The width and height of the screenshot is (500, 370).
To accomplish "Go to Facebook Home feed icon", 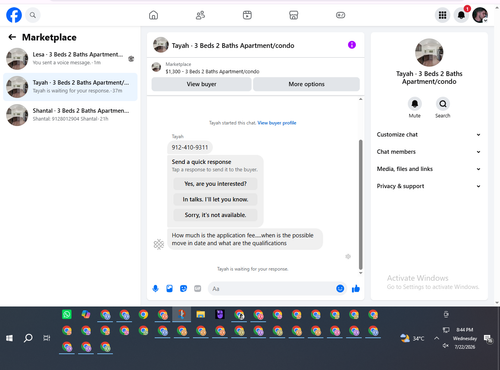I will click(x=153, y=15).
